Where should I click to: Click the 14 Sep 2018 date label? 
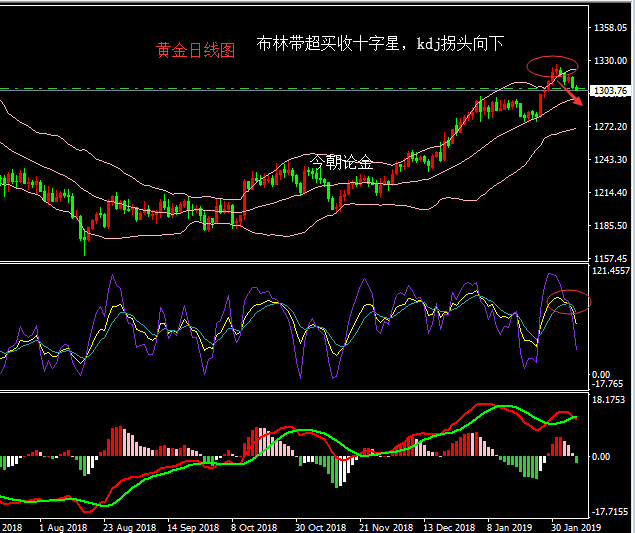pos(193,527)
